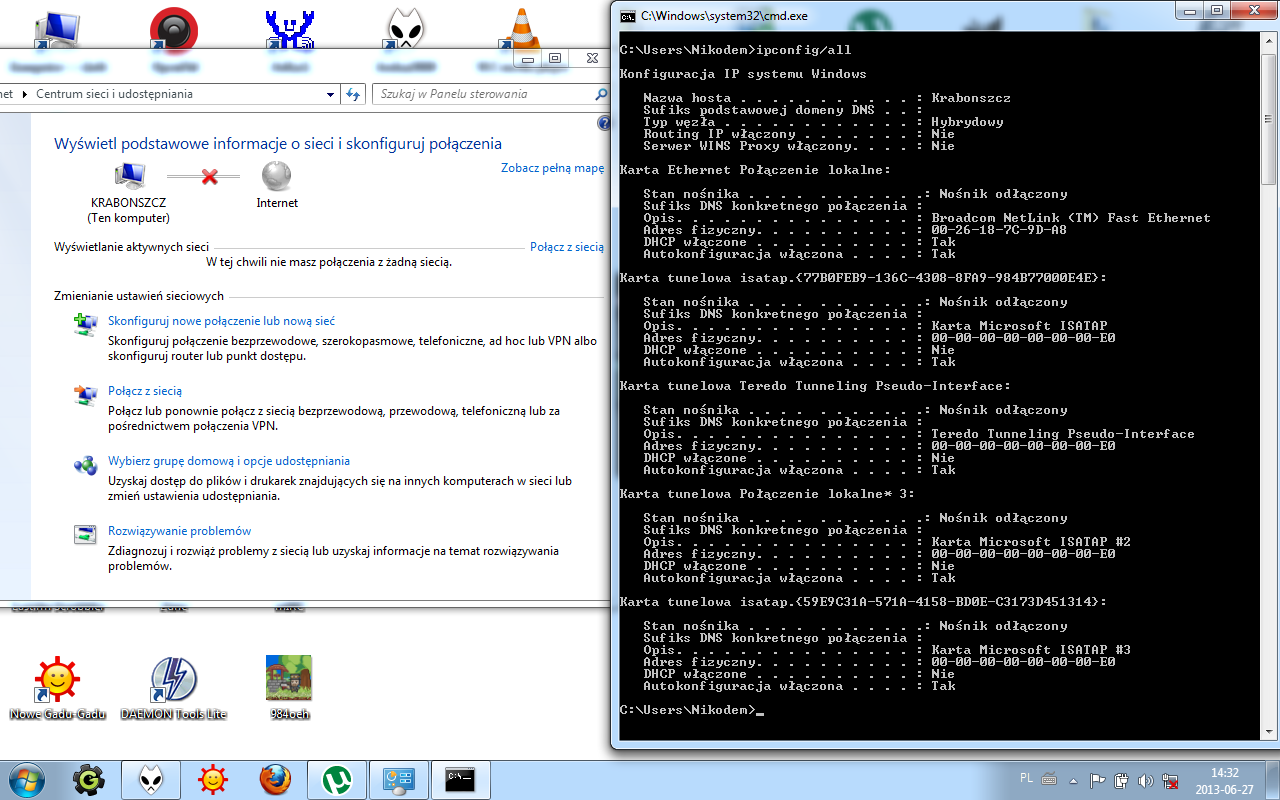Screen dimensions: 1280x800
Task: Switch to the cmd.exe taskbar button
Action: pos(460,779)
